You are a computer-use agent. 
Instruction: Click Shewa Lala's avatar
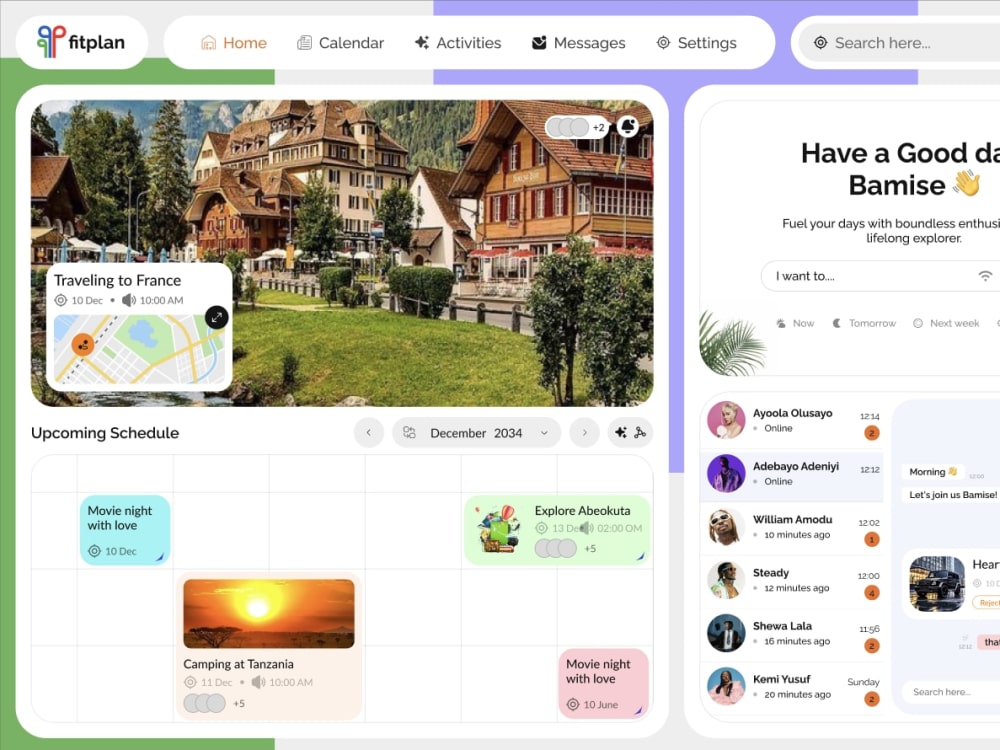tap(726, 633)
